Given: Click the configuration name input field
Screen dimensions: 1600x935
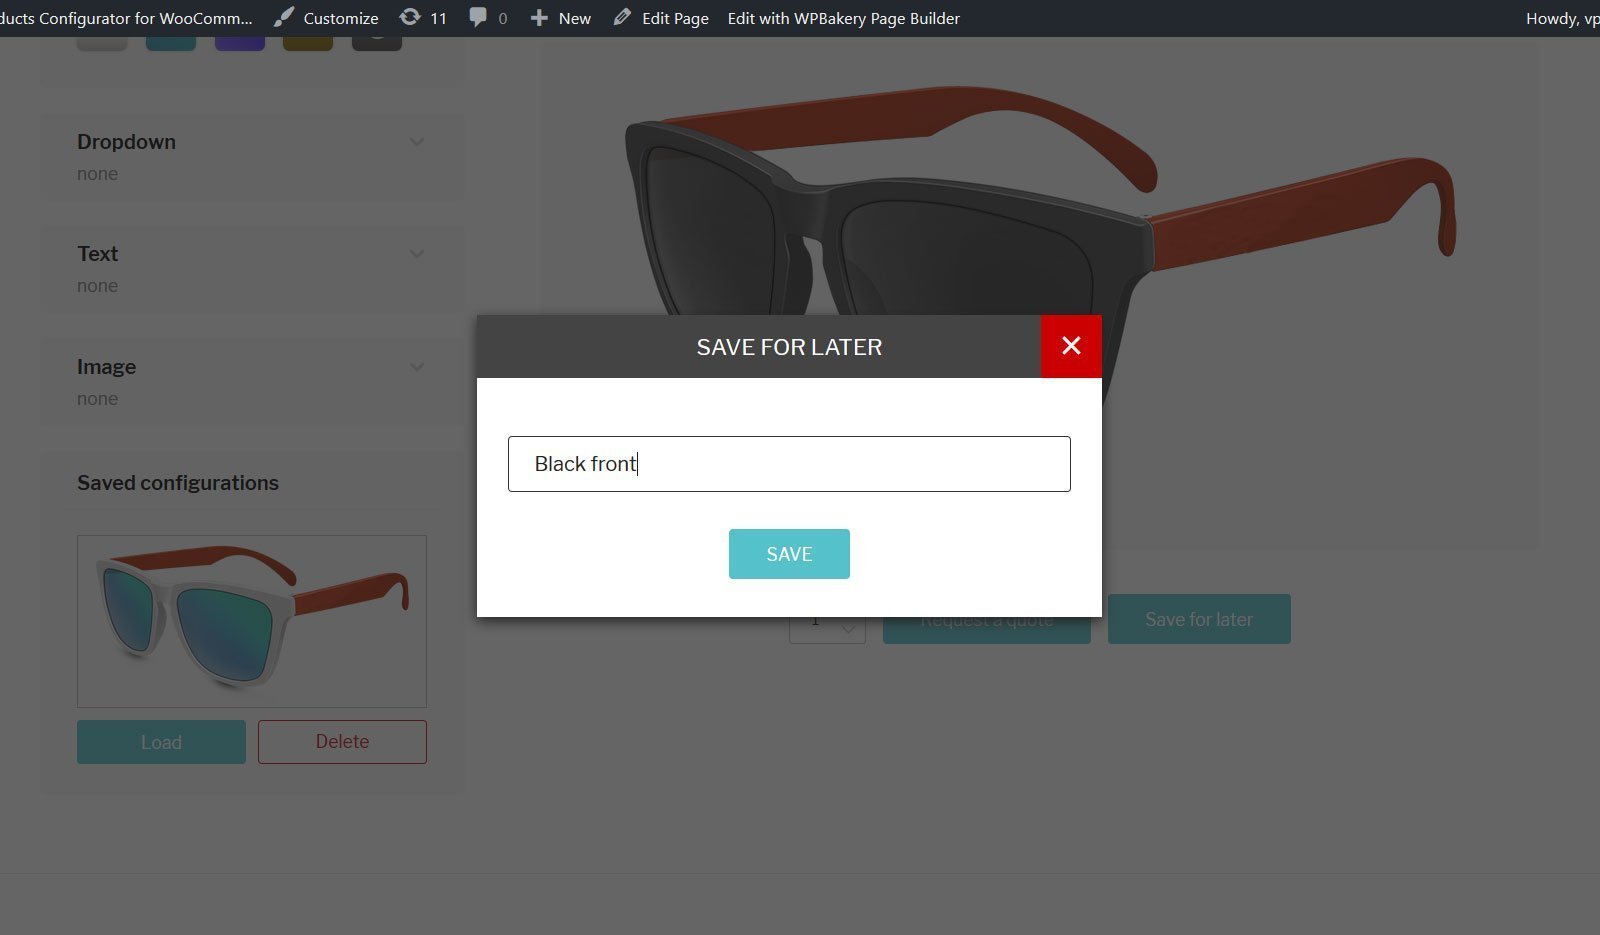Looking at the screenshot, I should coord(789,464).
